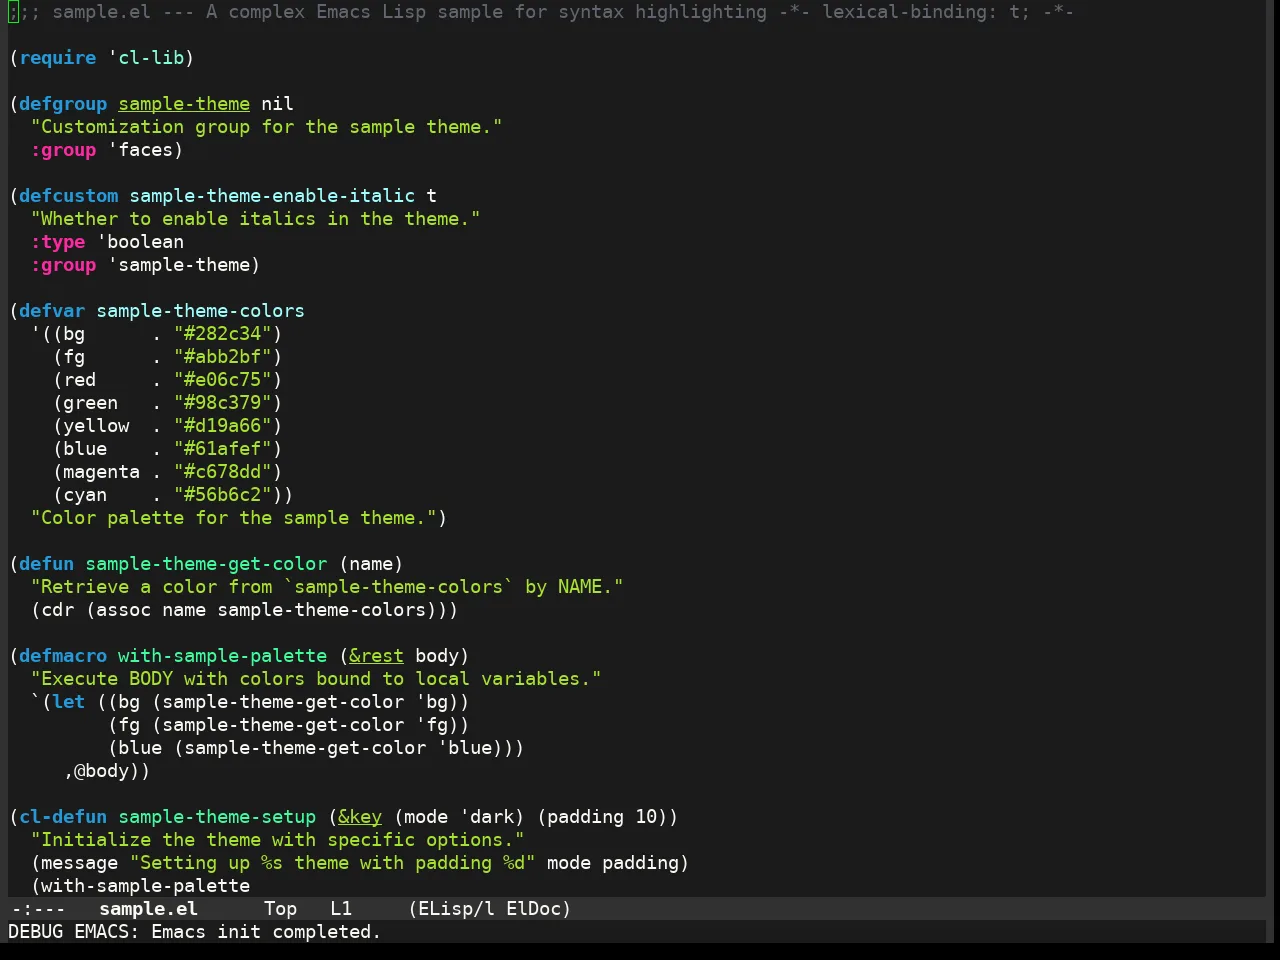The image size is (1280, 960).
Task: Click the 'cl-lib symbol
Action: [x=146, y=58]
